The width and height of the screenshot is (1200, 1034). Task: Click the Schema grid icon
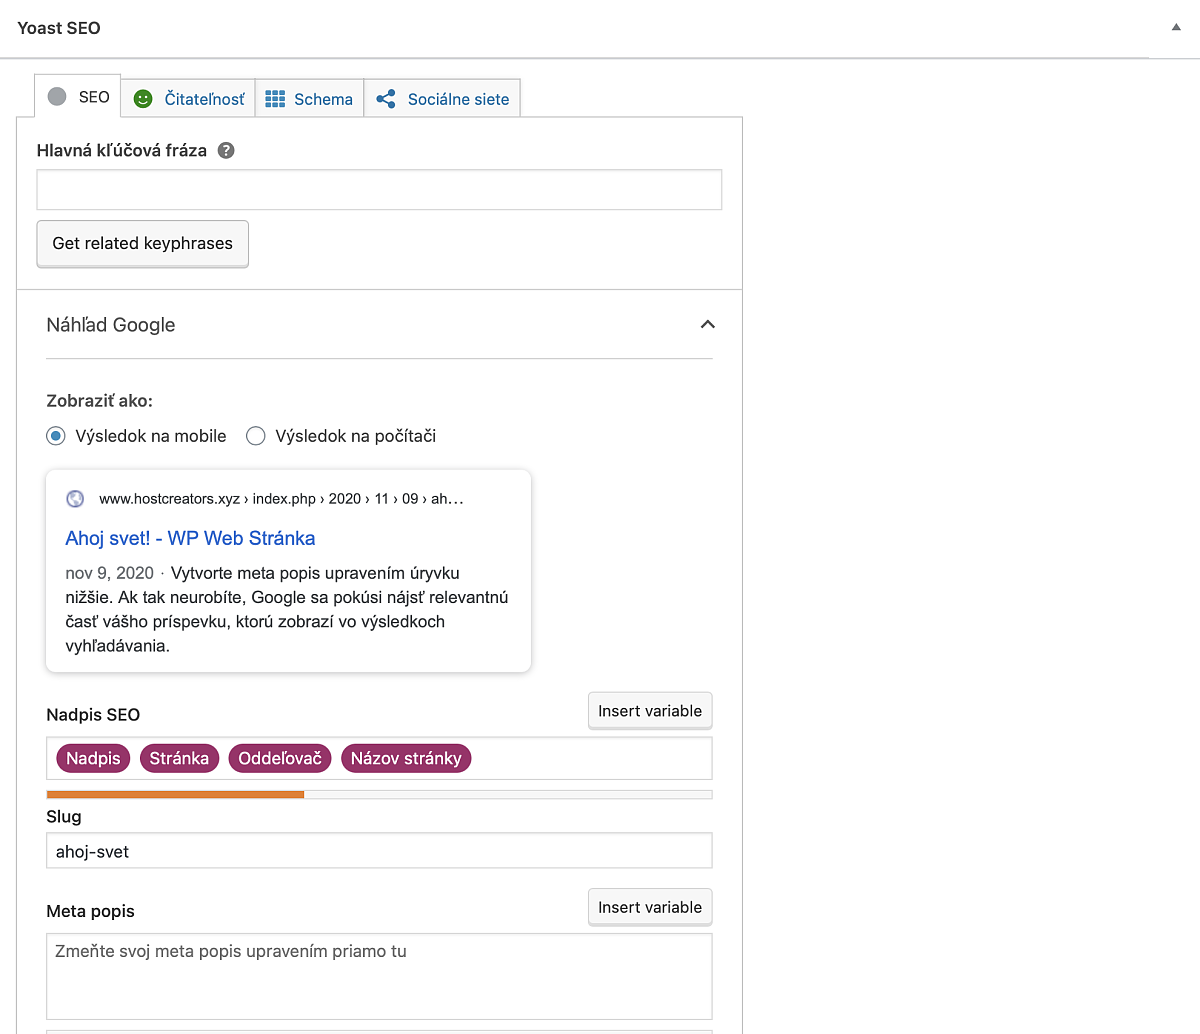coord(275,99)
